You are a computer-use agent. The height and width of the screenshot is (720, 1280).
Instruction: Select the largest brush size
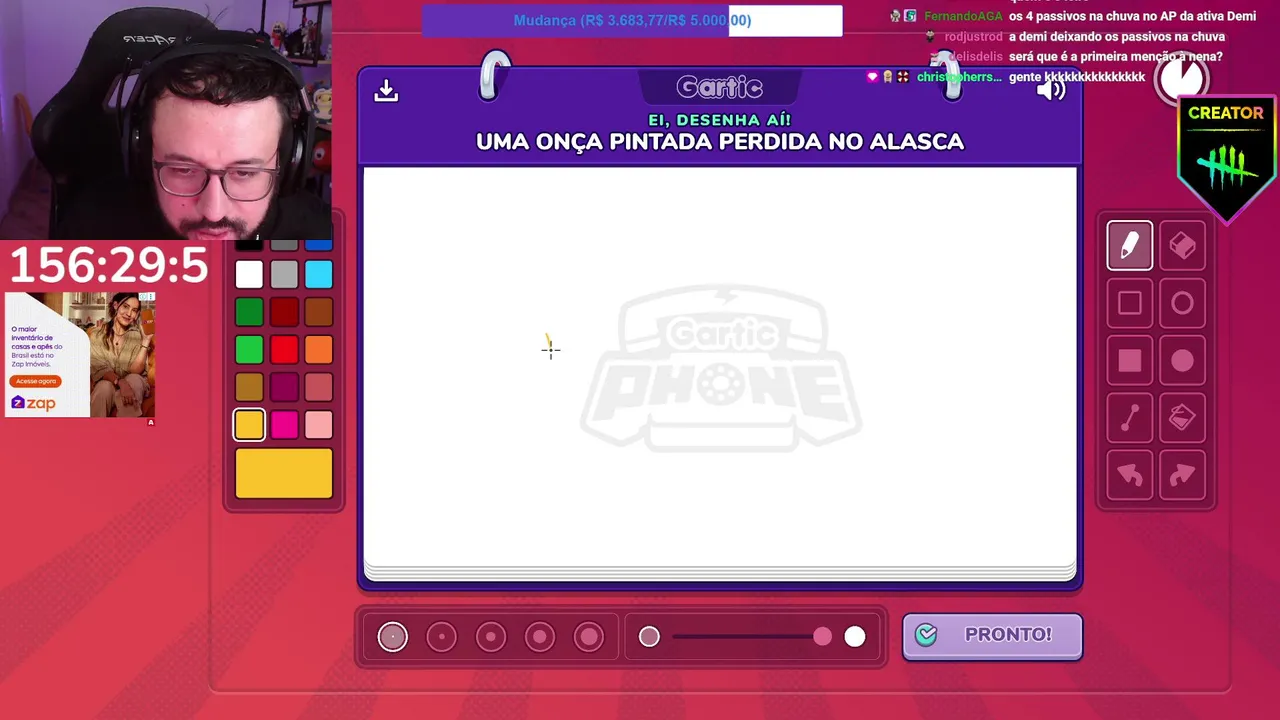point(588,636)
